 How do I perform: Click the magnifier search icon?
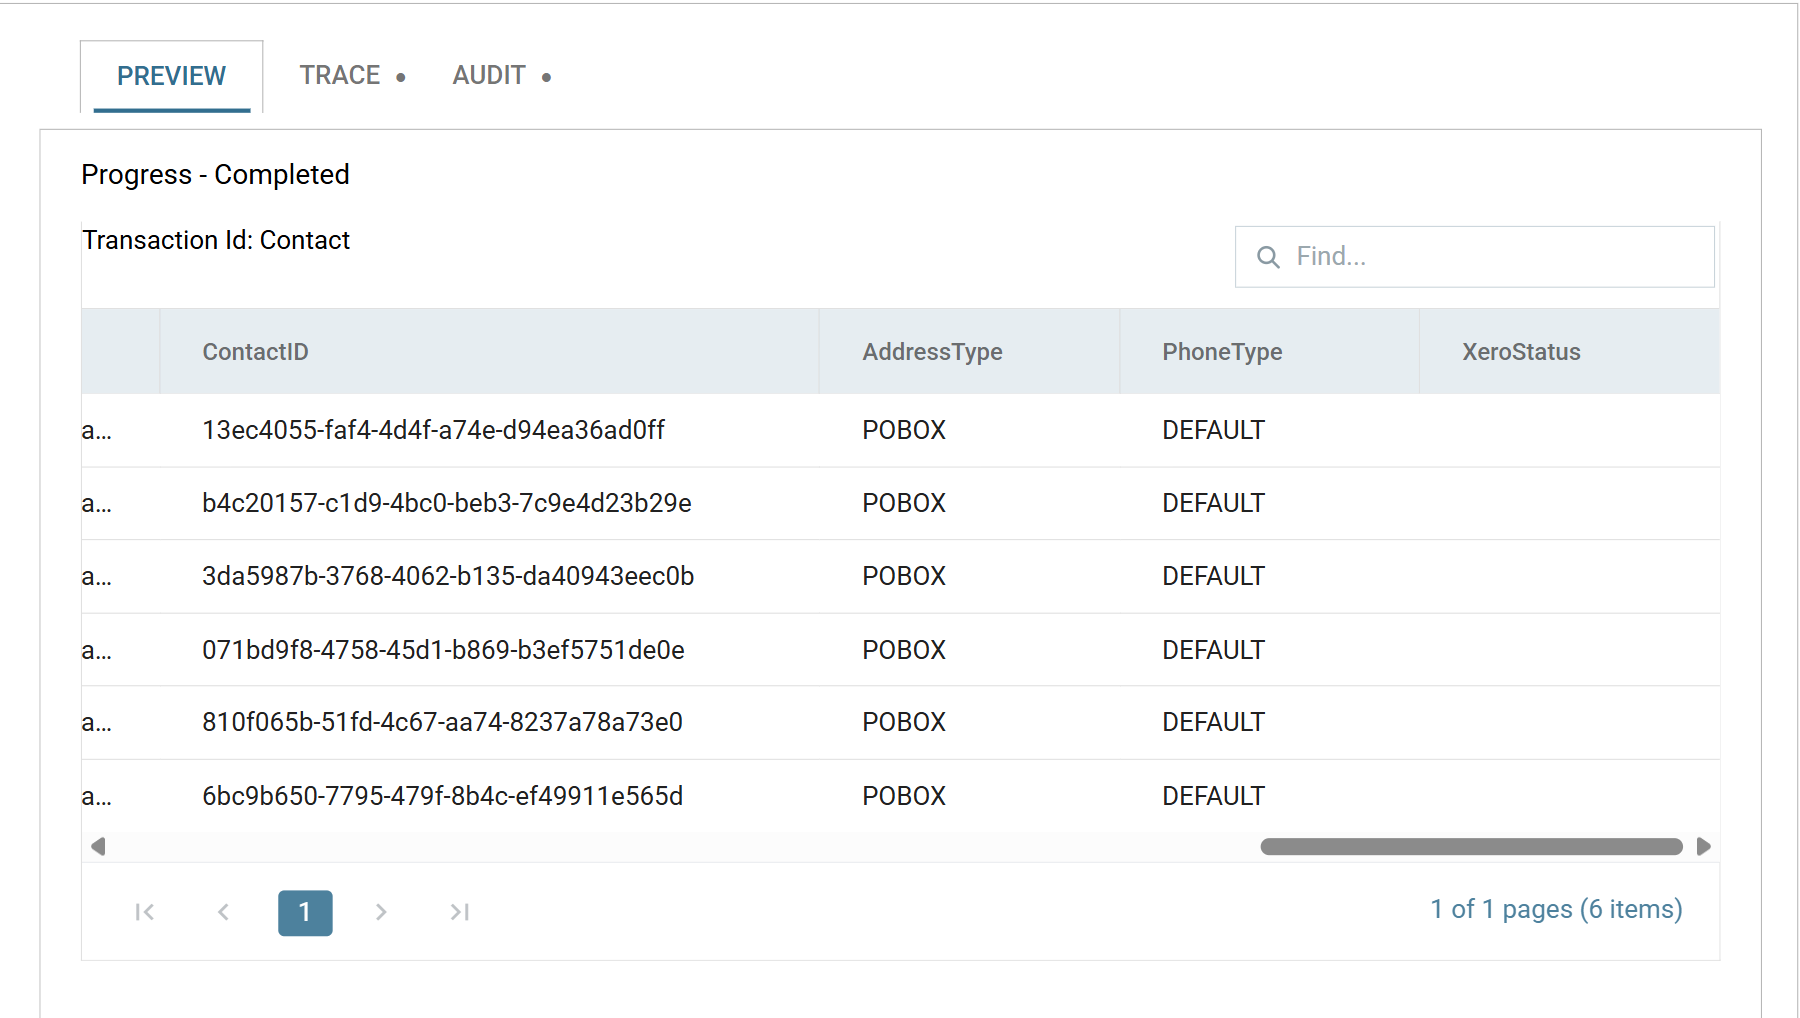click(1268, 257)
